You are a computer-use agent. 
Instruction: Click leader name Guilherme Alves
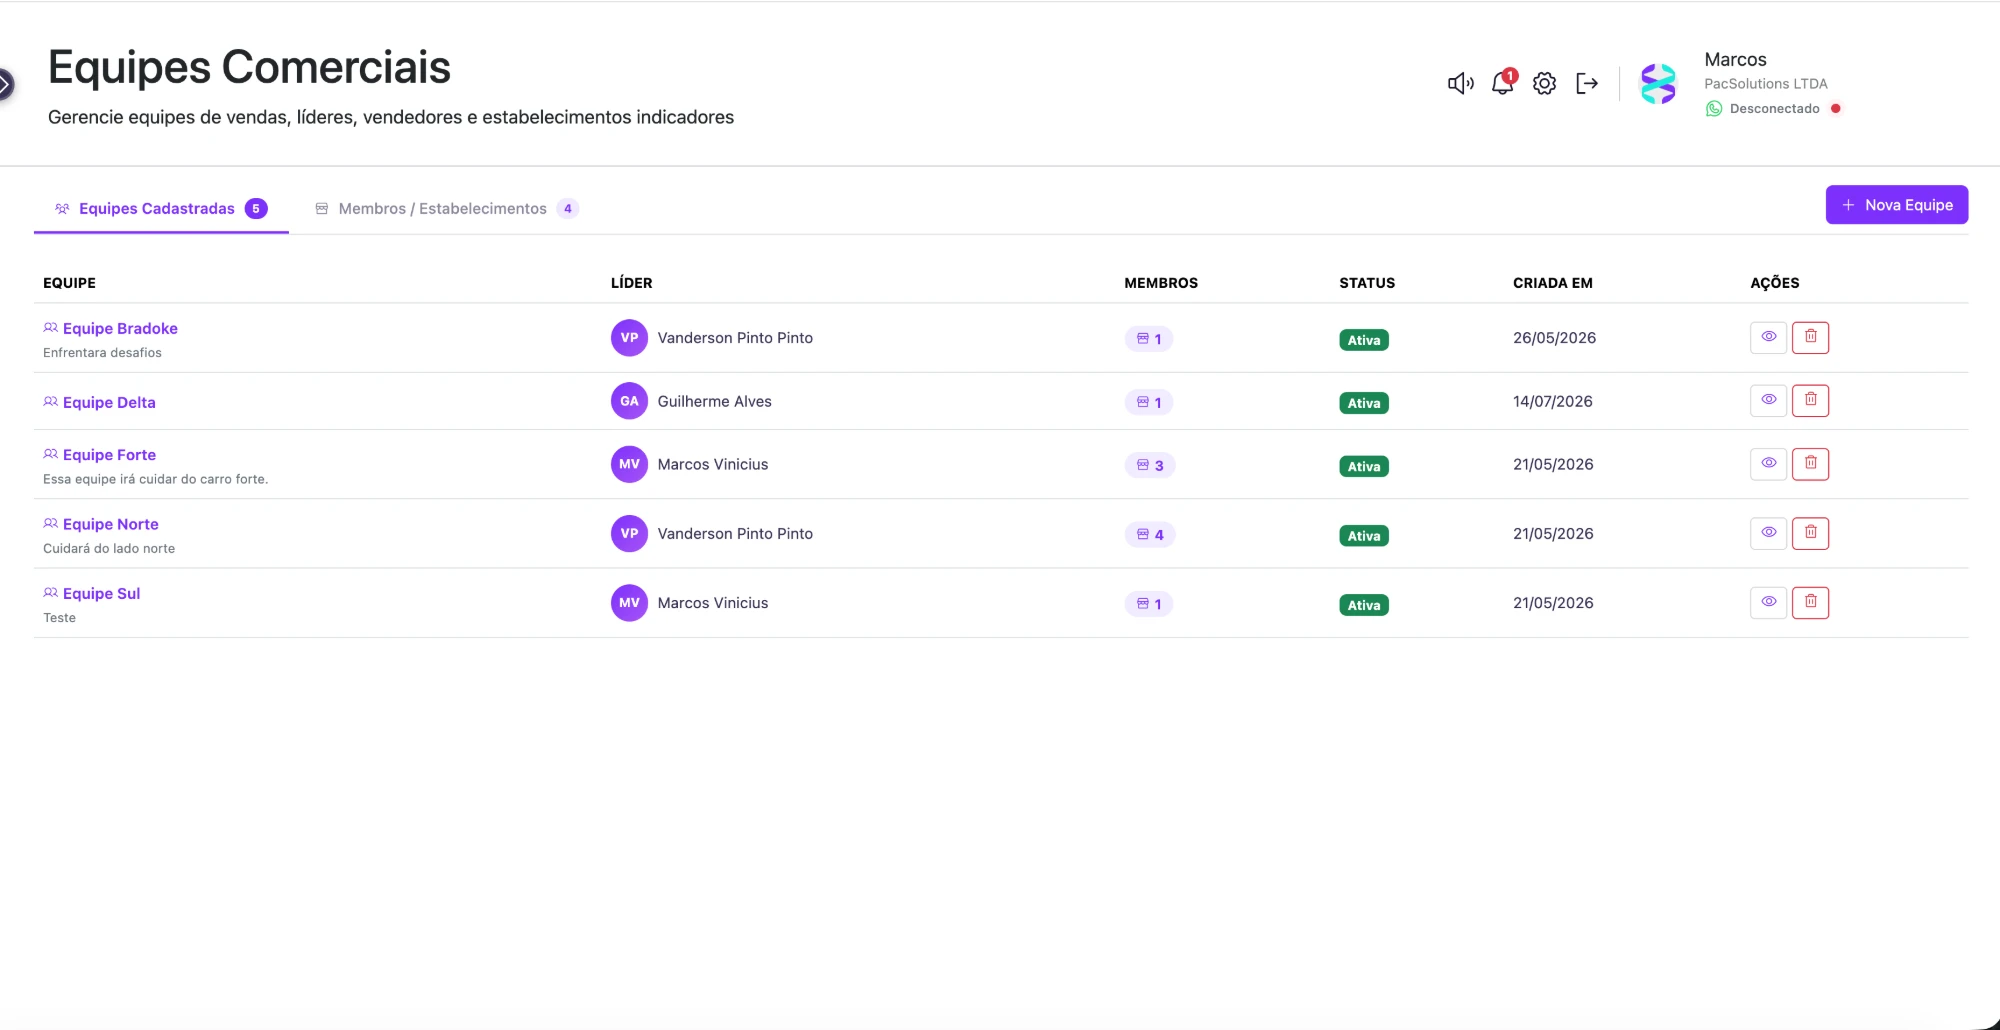coord(714,401)
